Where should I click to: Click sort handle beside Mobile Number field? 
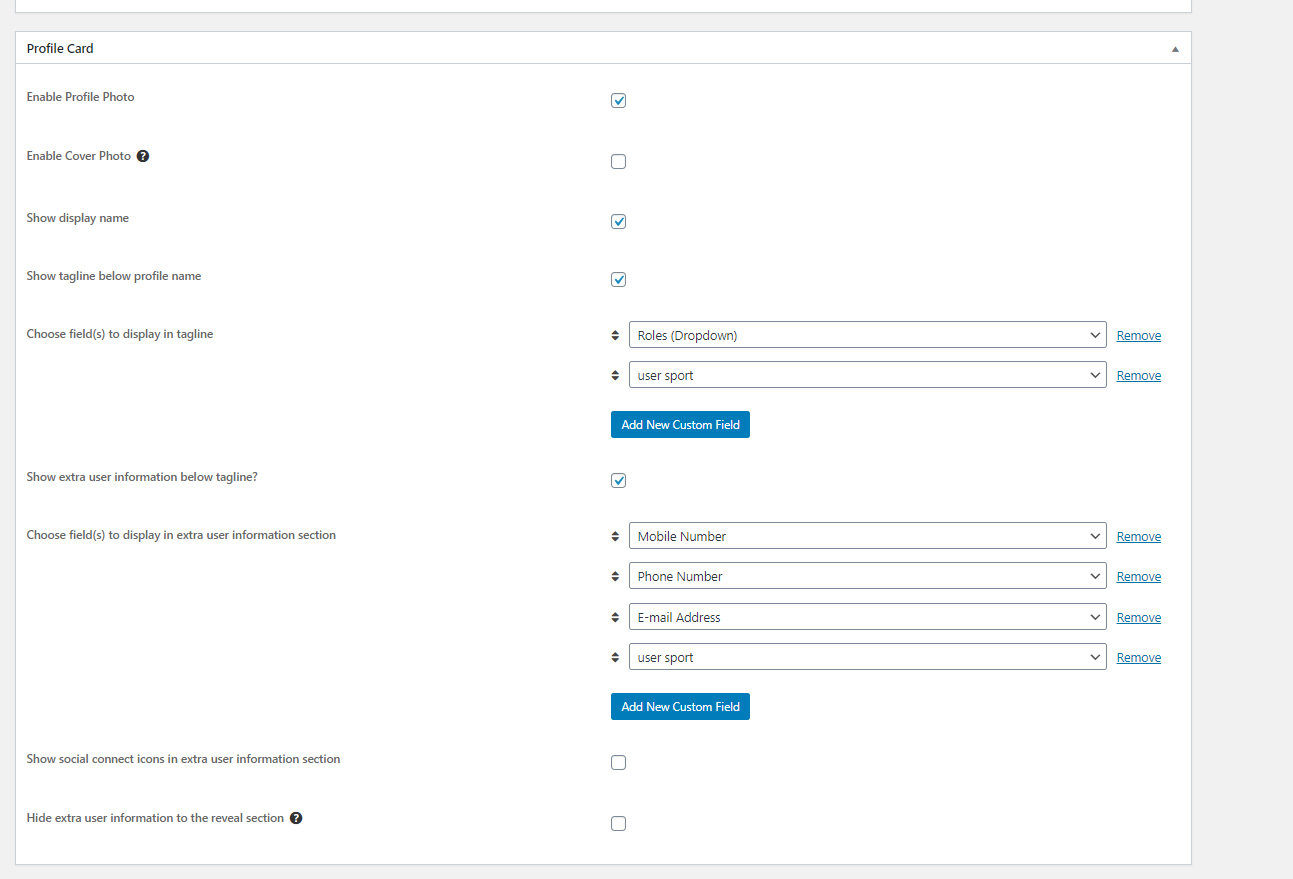pos(615,537)
